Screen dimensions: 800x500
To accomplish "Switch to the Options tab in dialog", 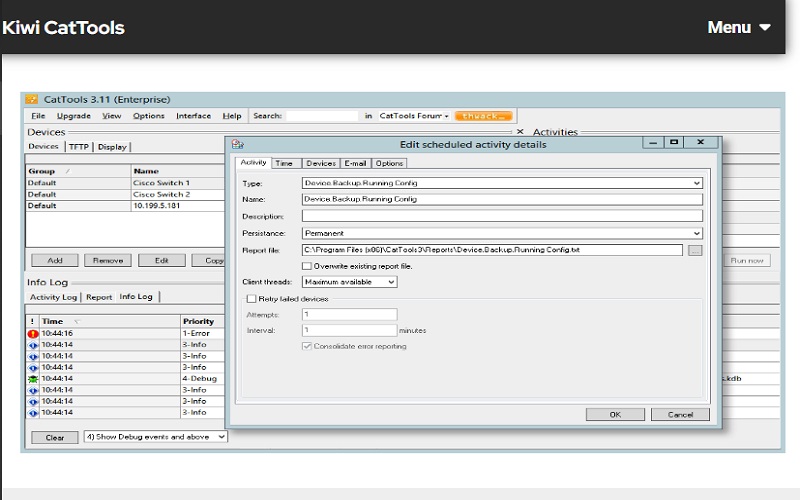I will tap(389, 163).
